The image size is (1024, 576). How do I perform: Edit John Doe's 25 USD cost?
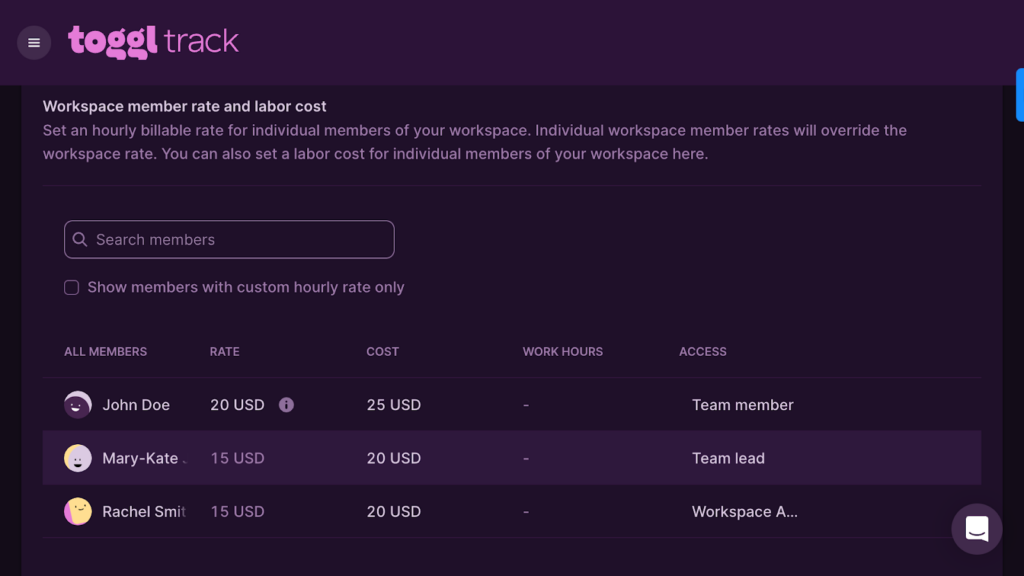pos(393,405)
